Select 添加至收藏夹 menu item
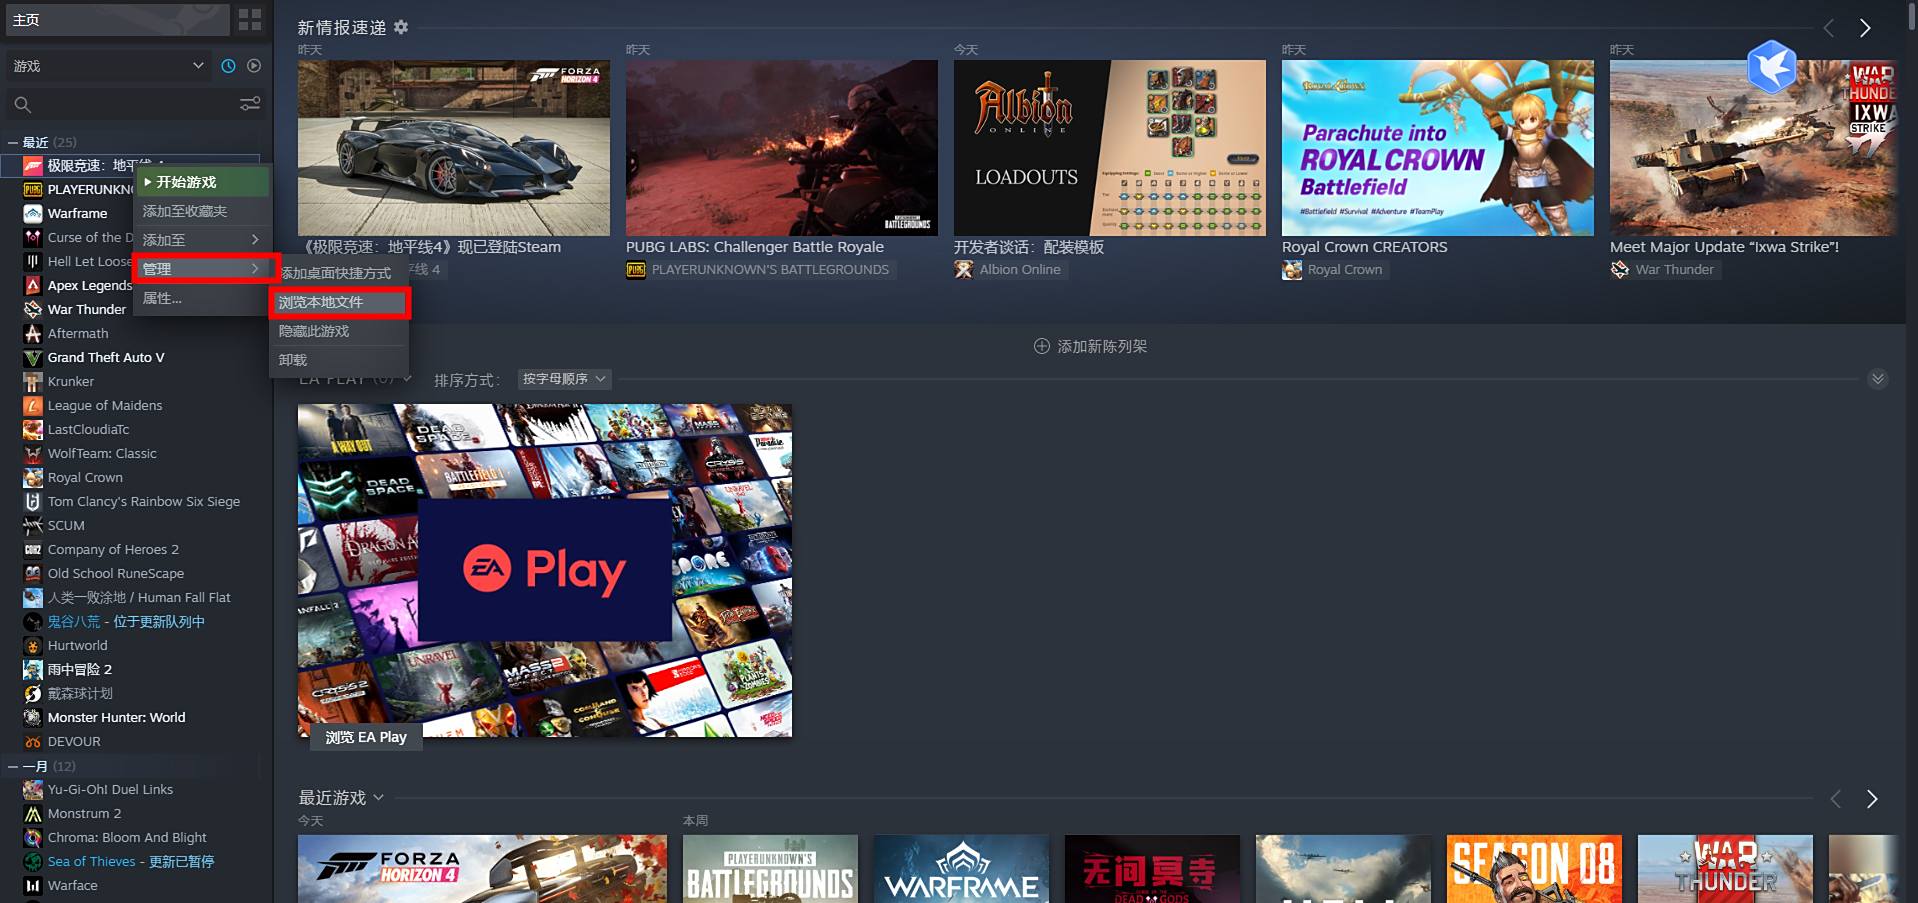 [202, 211]
